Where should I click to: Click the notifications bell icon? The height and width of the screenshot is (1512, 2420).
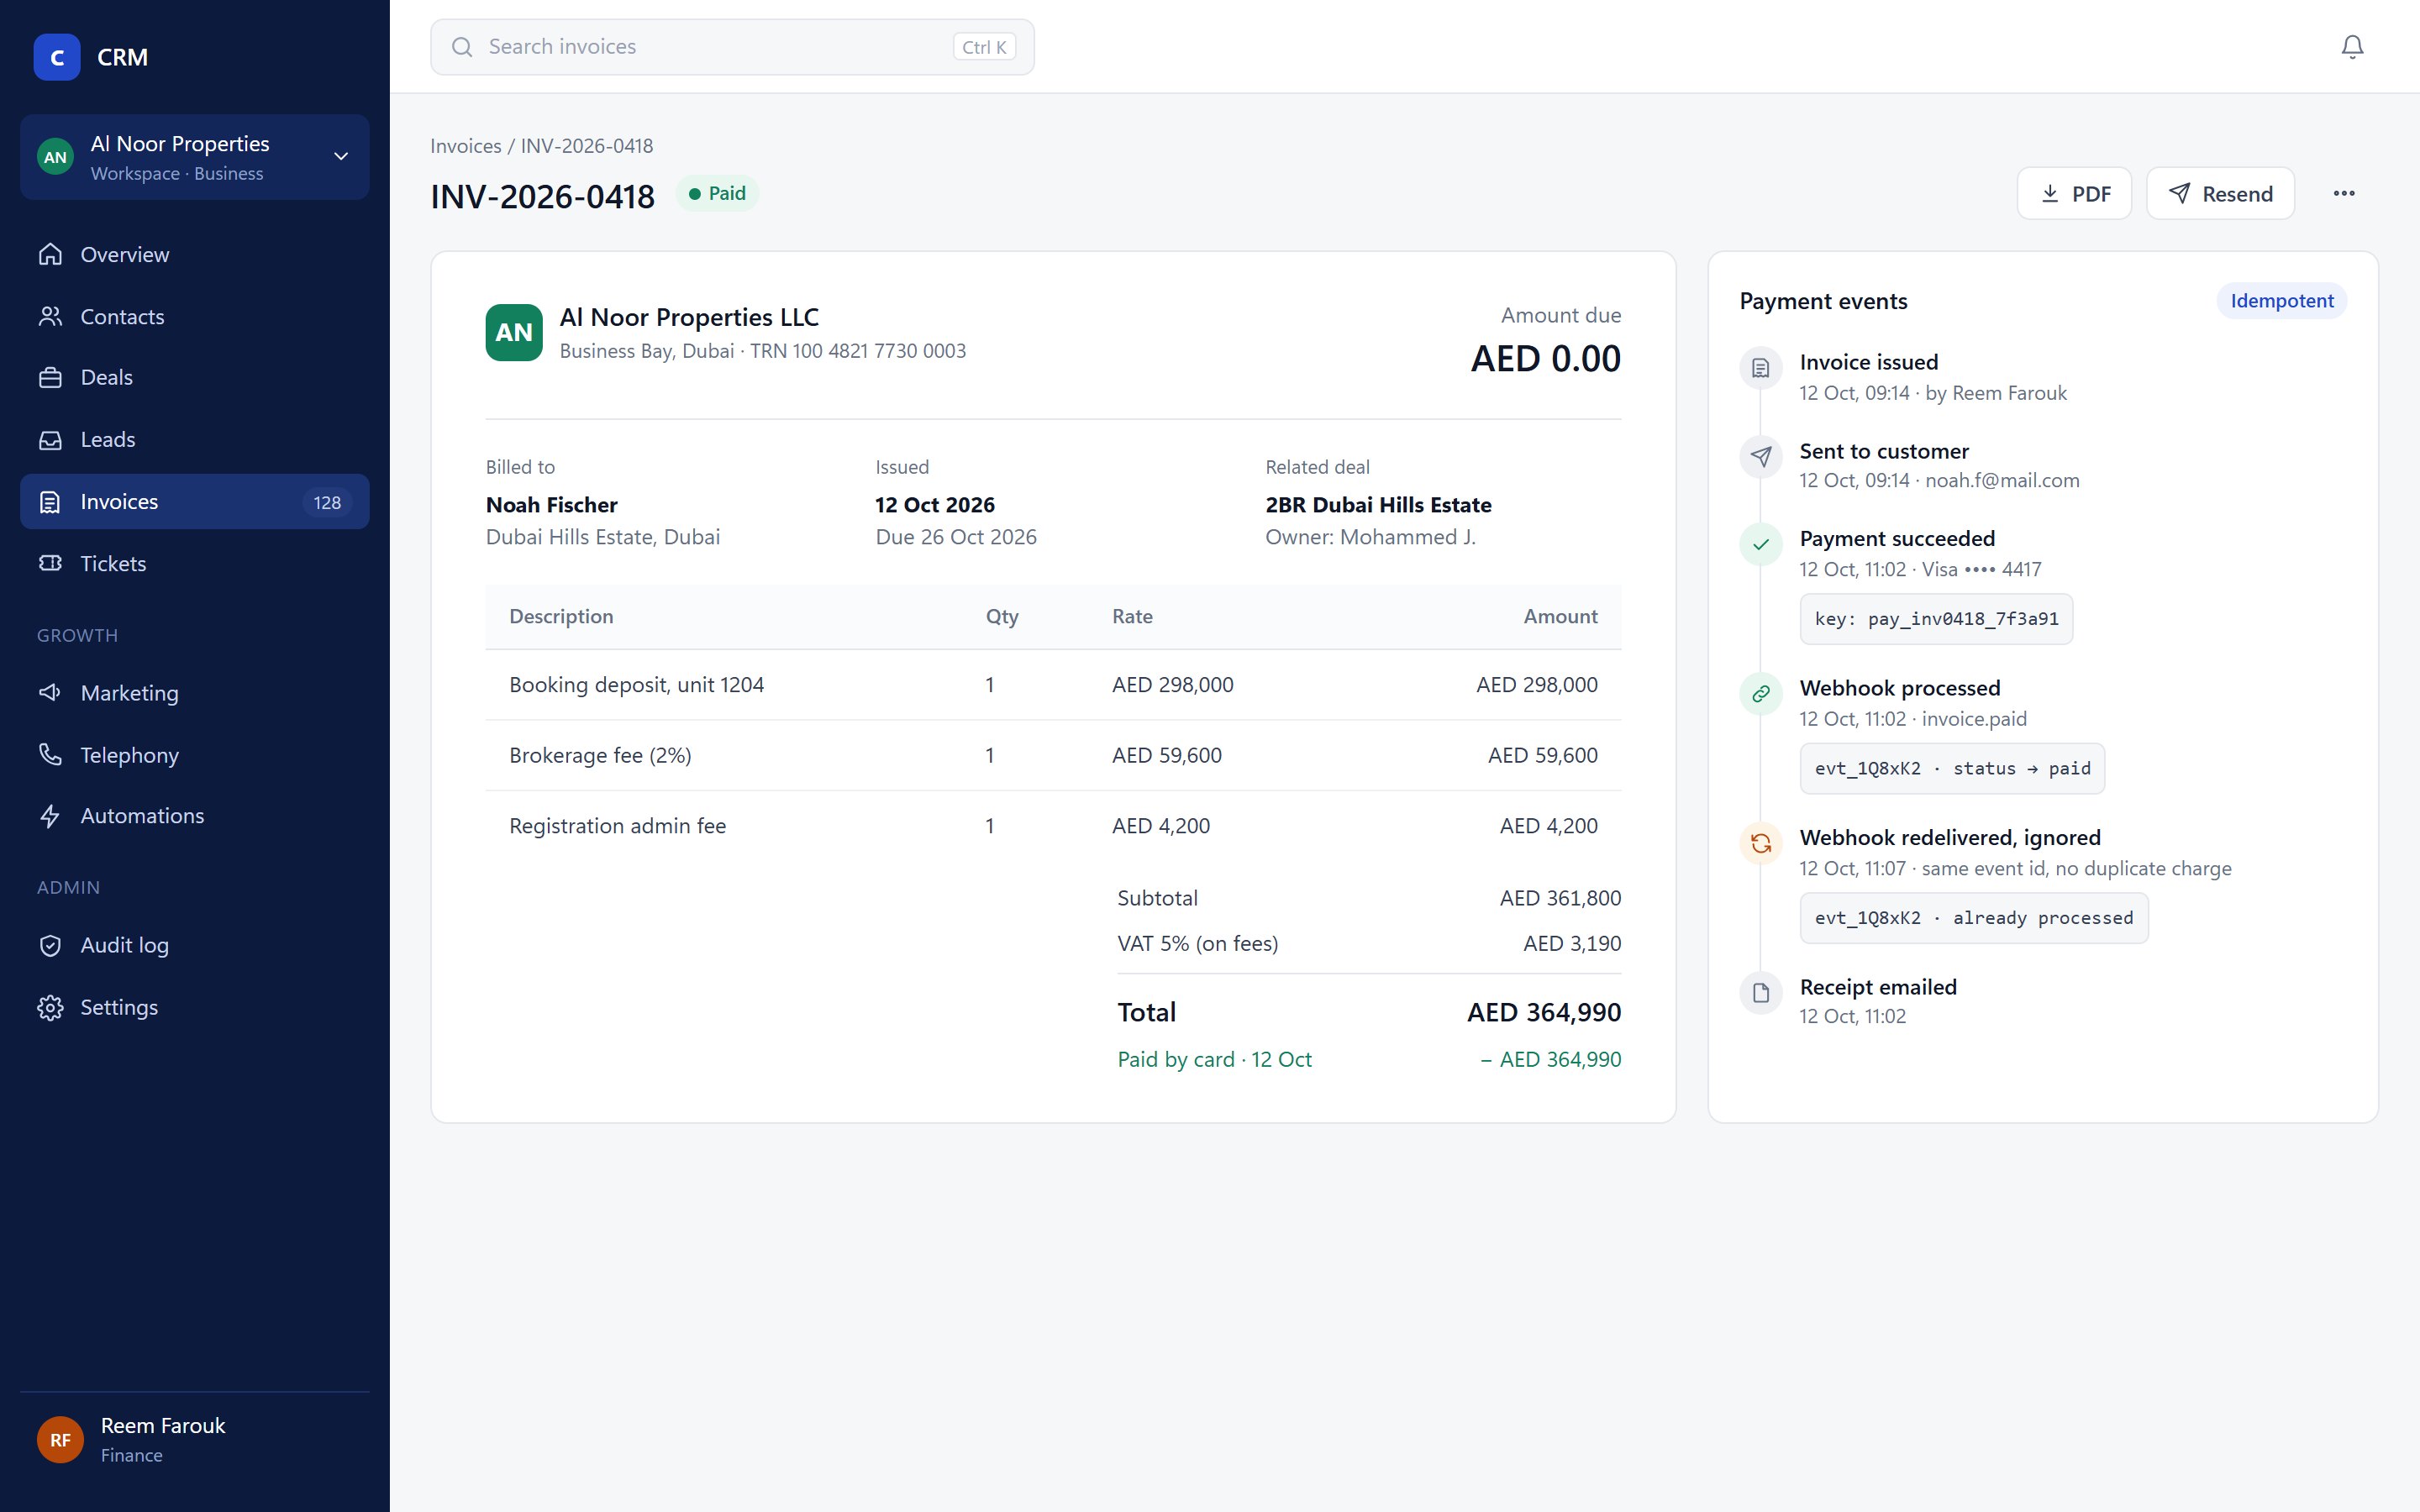(x=2352, y=47)
